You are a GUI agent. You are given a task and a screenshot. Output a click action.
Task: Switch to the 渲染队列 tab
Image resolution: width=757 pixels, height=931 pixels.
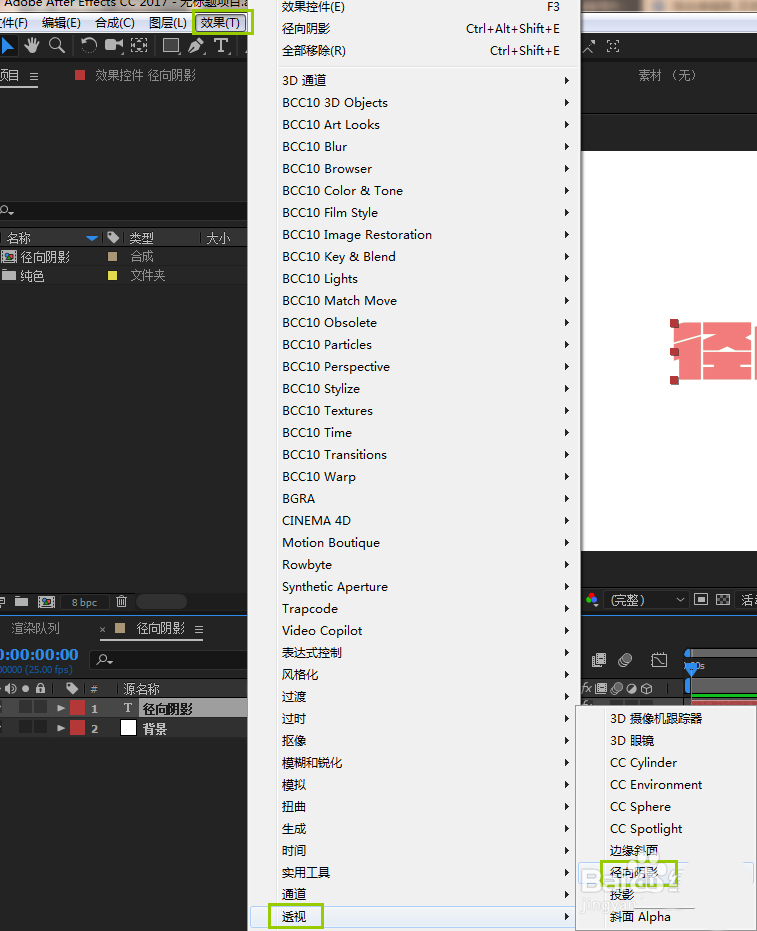point(36,628)
